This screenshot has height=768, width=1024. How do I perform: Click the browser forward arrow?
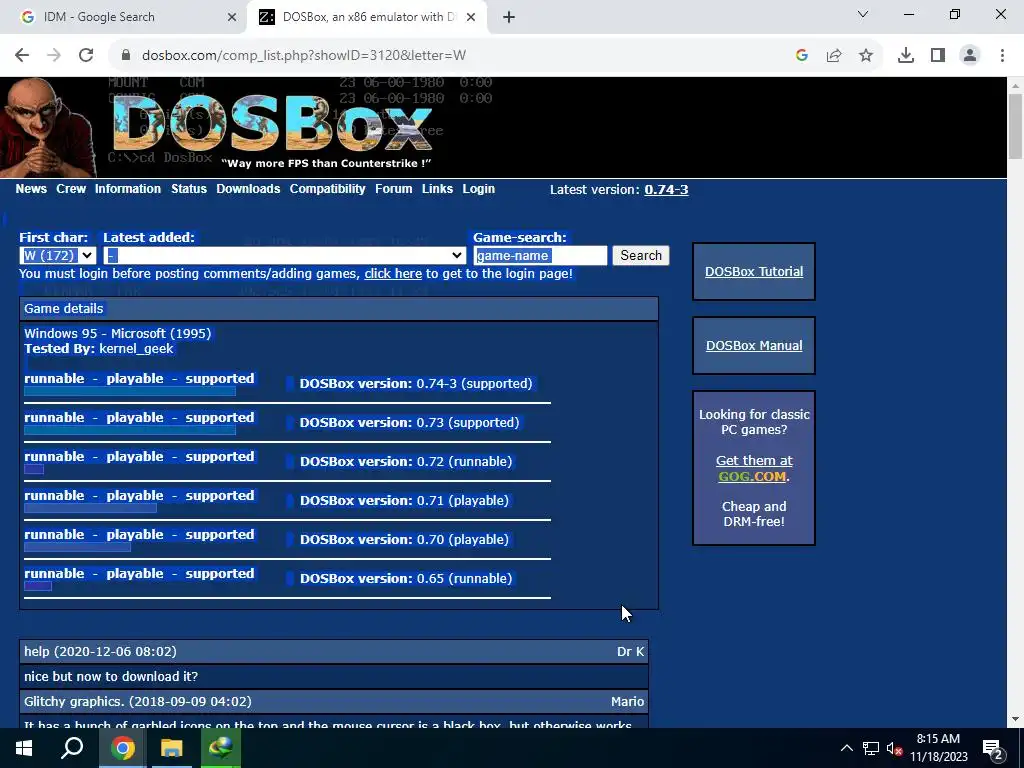54,55
